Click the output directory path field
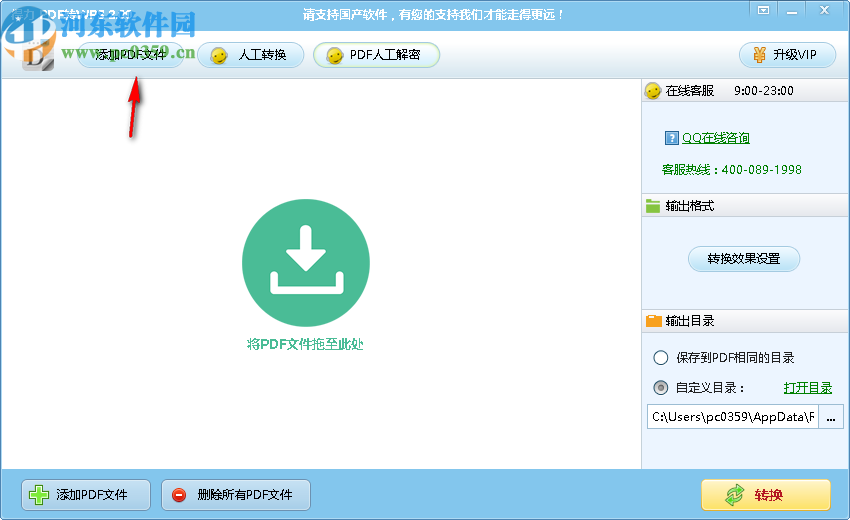 733,416
